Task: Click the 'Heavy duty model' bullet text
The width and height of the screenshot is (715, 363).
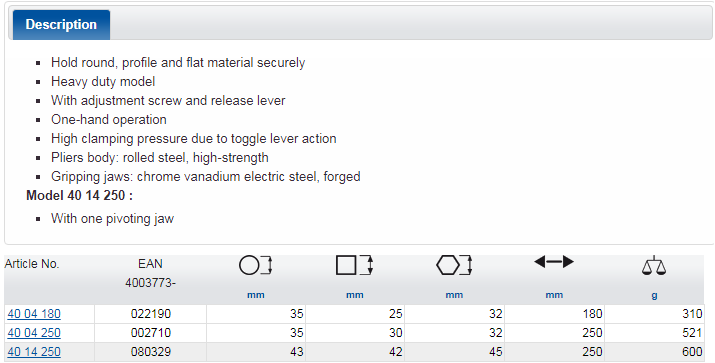Action: pyautogui.click(x=103, y=82)
